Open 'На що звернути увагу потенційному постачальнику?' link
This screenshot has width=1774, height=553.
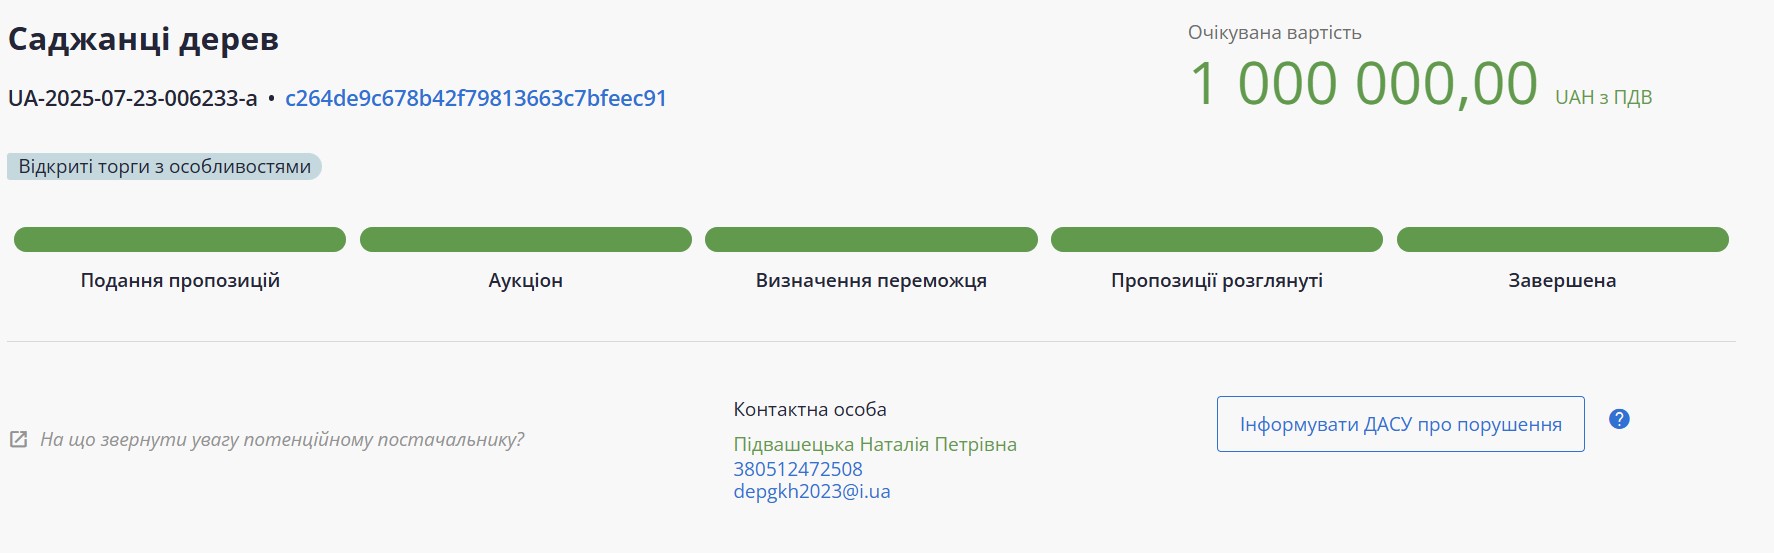(282, 440)
